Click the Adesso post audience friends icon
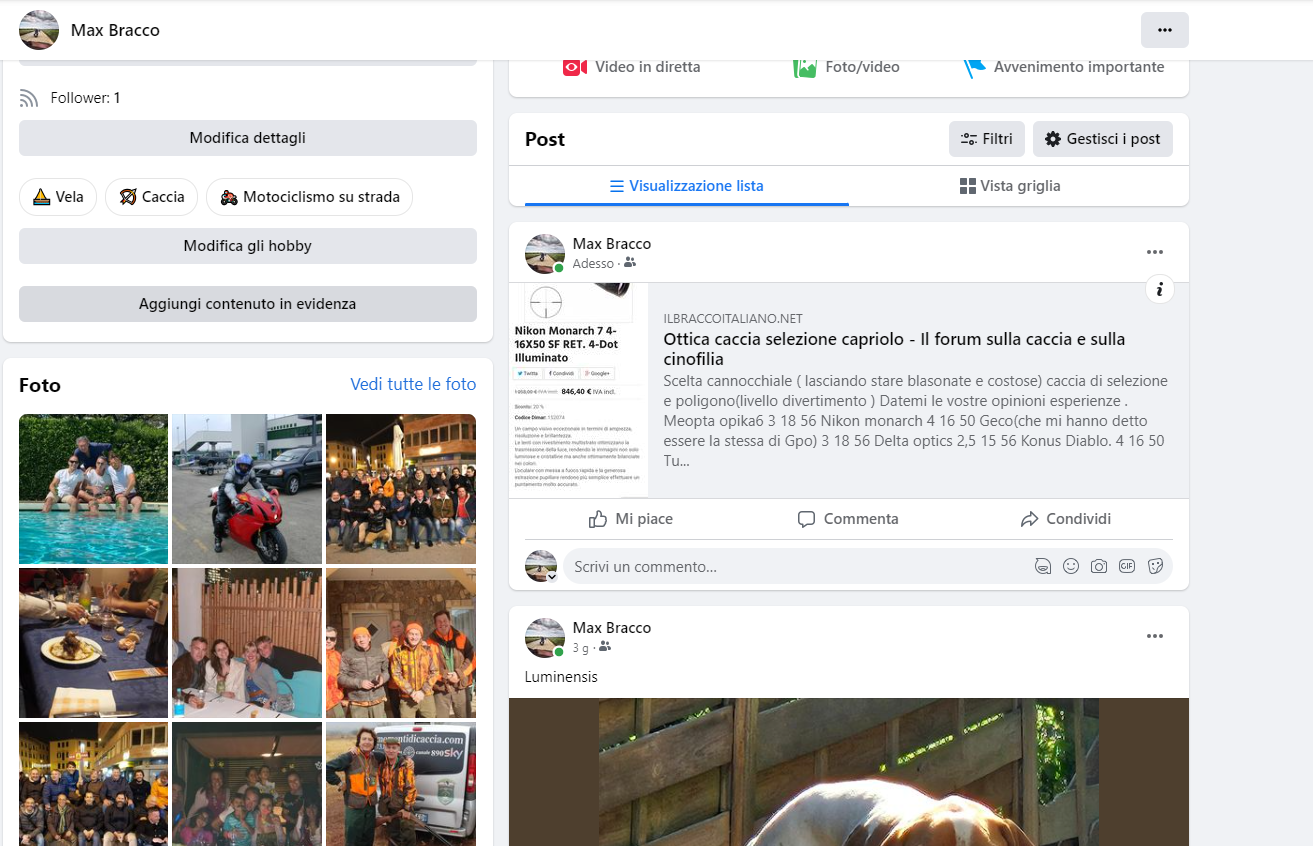The height and width of the screenshot is (846, 1313). click(630, 263)
